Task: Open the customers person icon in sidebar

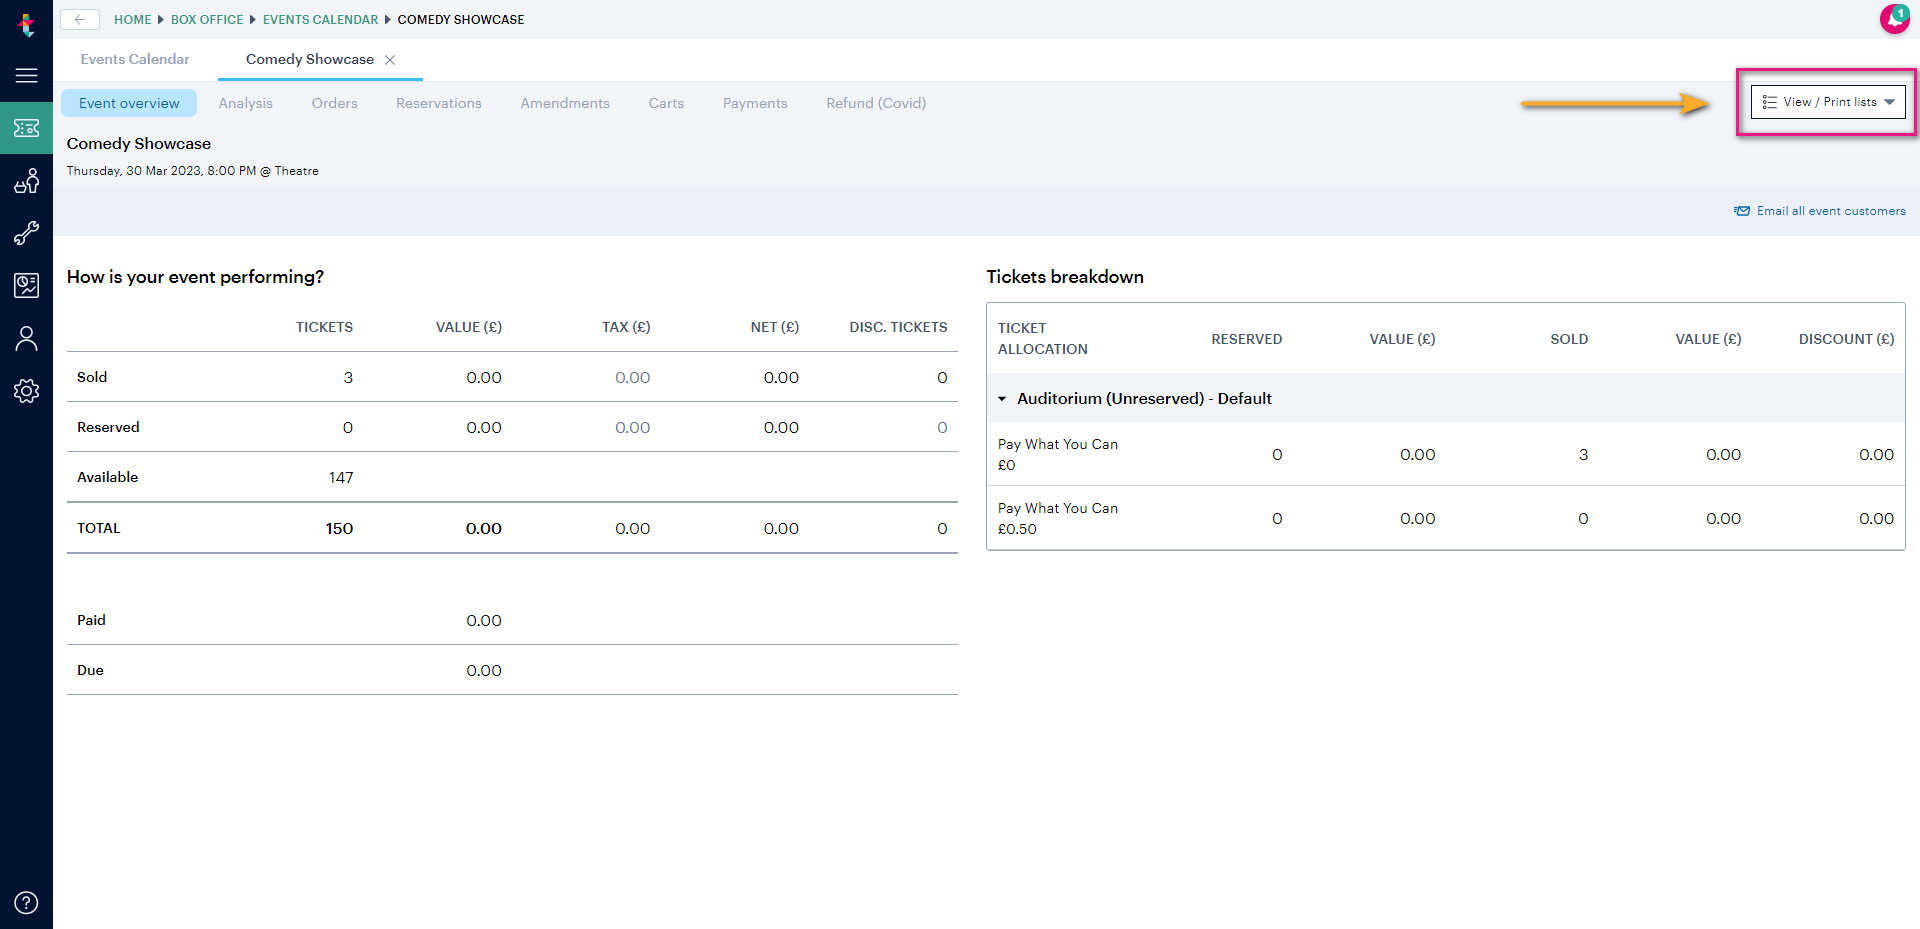Action: pos(26,339)
